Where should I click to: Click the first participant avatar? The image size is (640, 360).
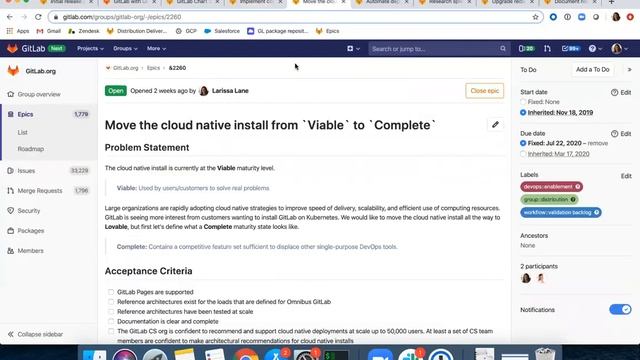click(x=526, y=278)
